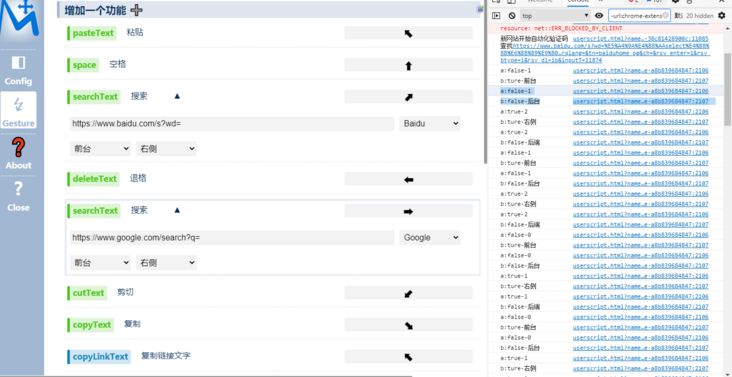
Task: Open the console settings gear
Action: (x=722, y=16)
